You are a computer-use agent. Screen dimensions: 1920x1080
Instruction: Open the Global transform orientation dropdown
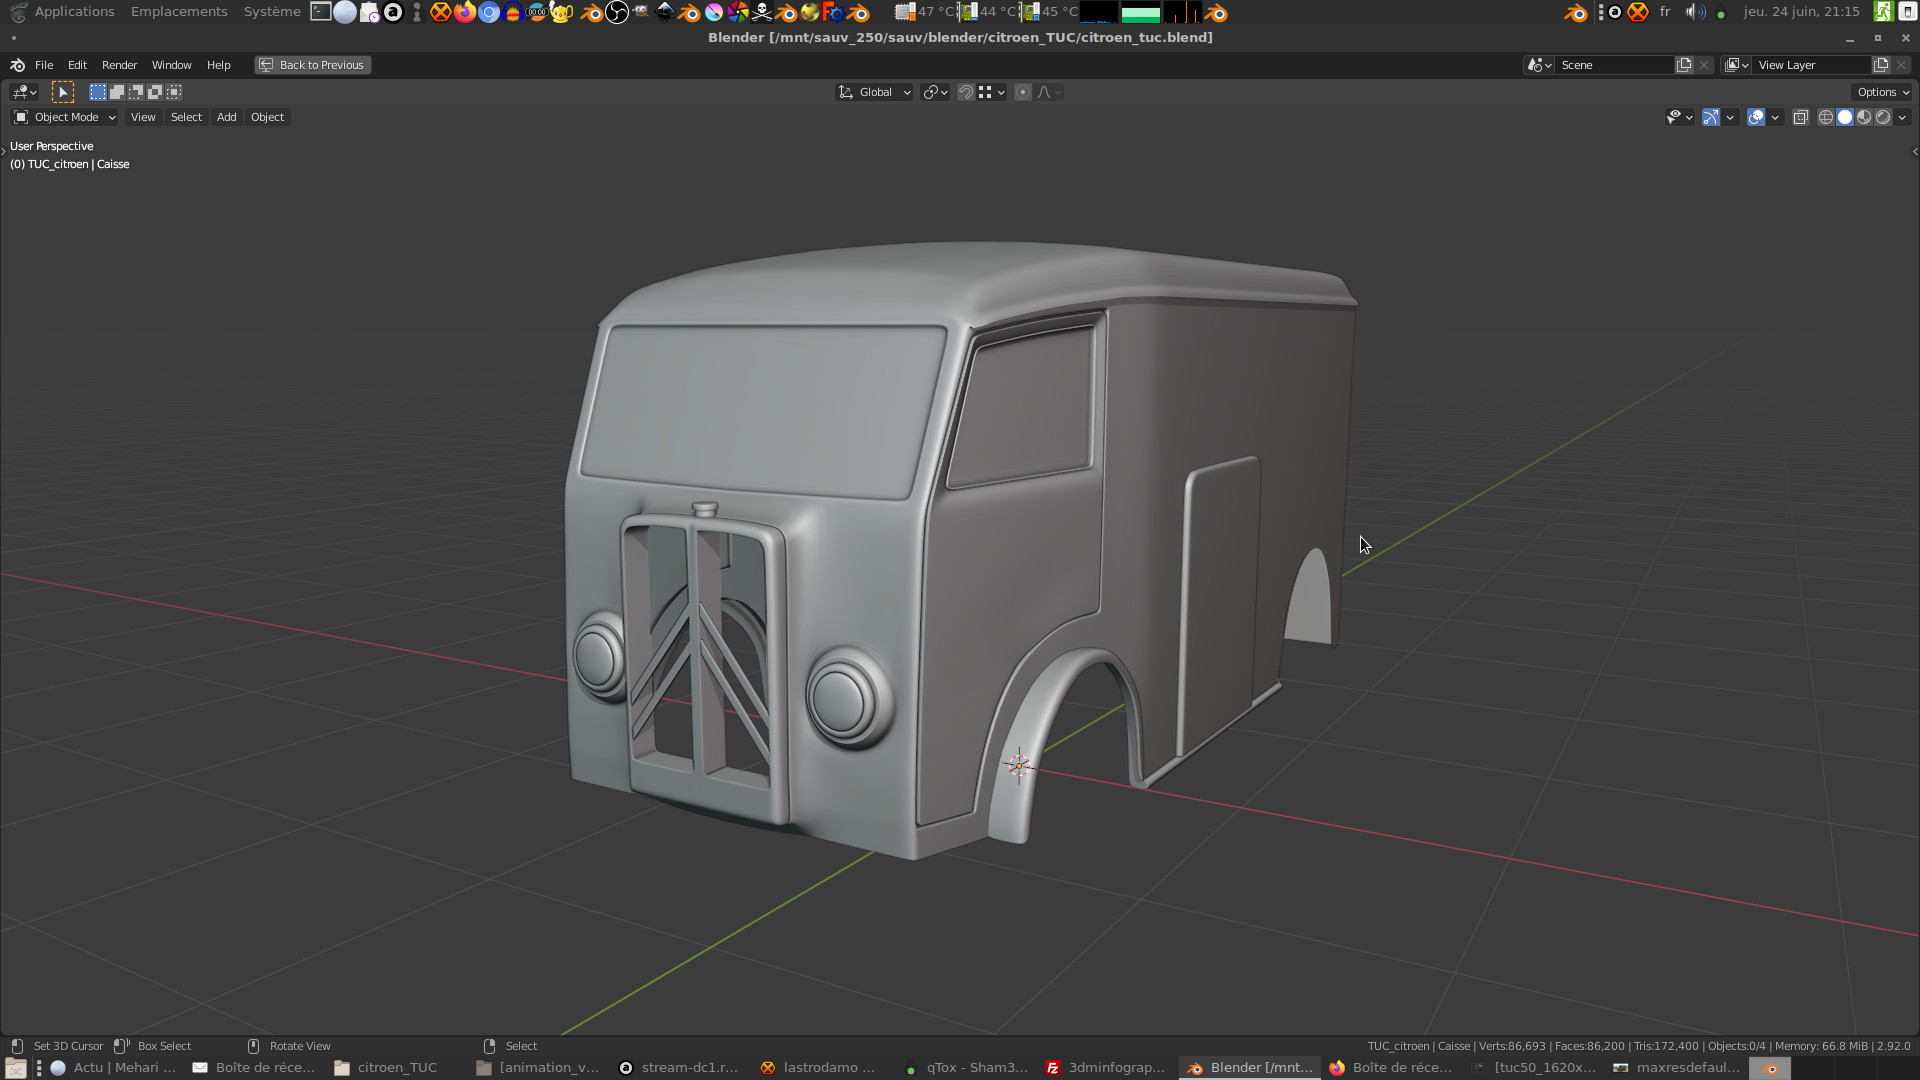point(875,92)
